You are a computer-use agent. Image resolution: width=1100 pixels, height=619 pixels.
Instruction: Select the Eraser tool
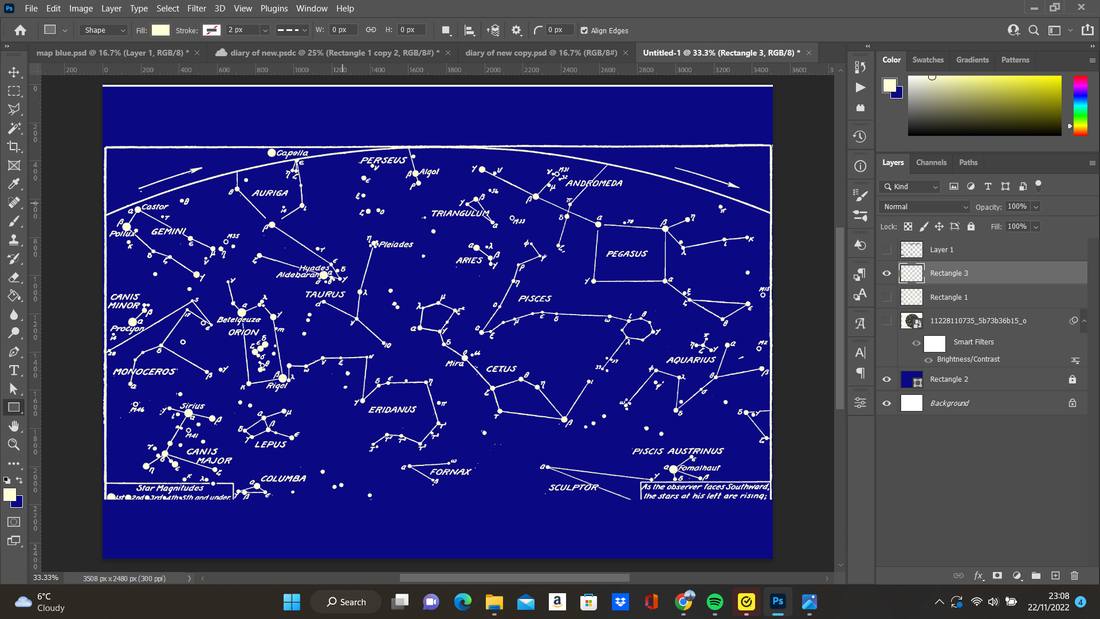(14, 277)
